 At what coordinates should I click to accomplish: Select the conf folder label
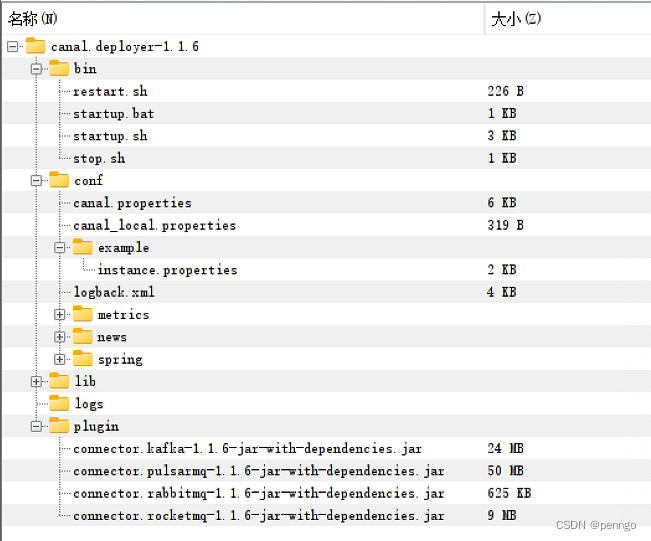pos(88,181)
